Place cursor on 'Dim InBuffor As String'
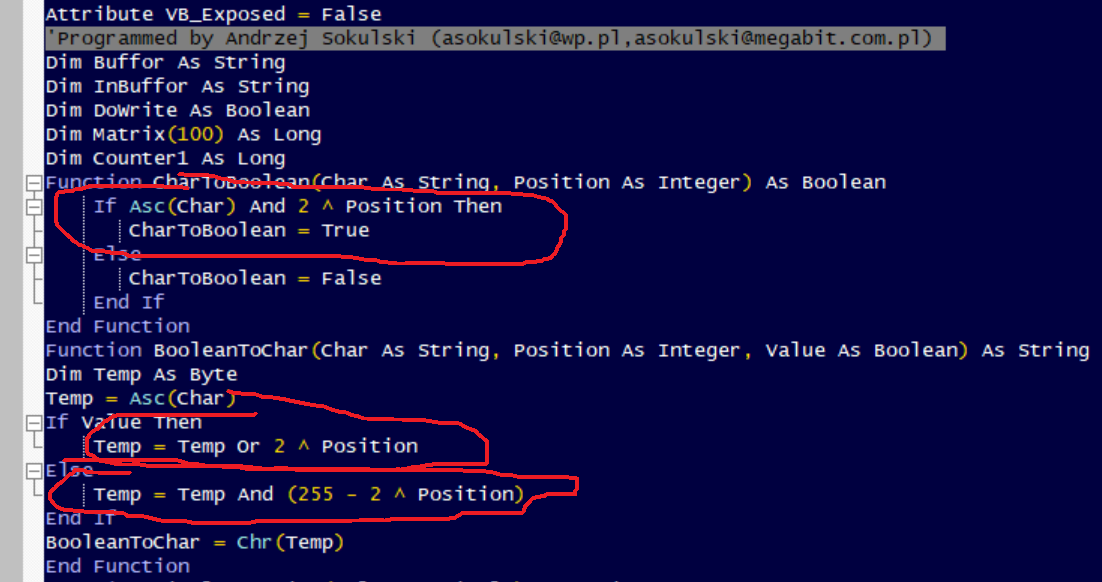This screenshot has height=582, width=1102. (x=177, y=87)
